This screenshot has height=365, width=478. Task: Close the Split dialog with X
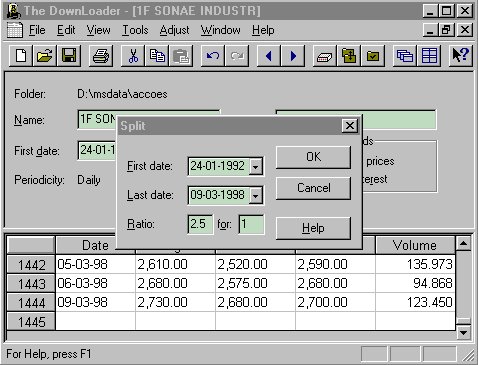click(350, 126)
